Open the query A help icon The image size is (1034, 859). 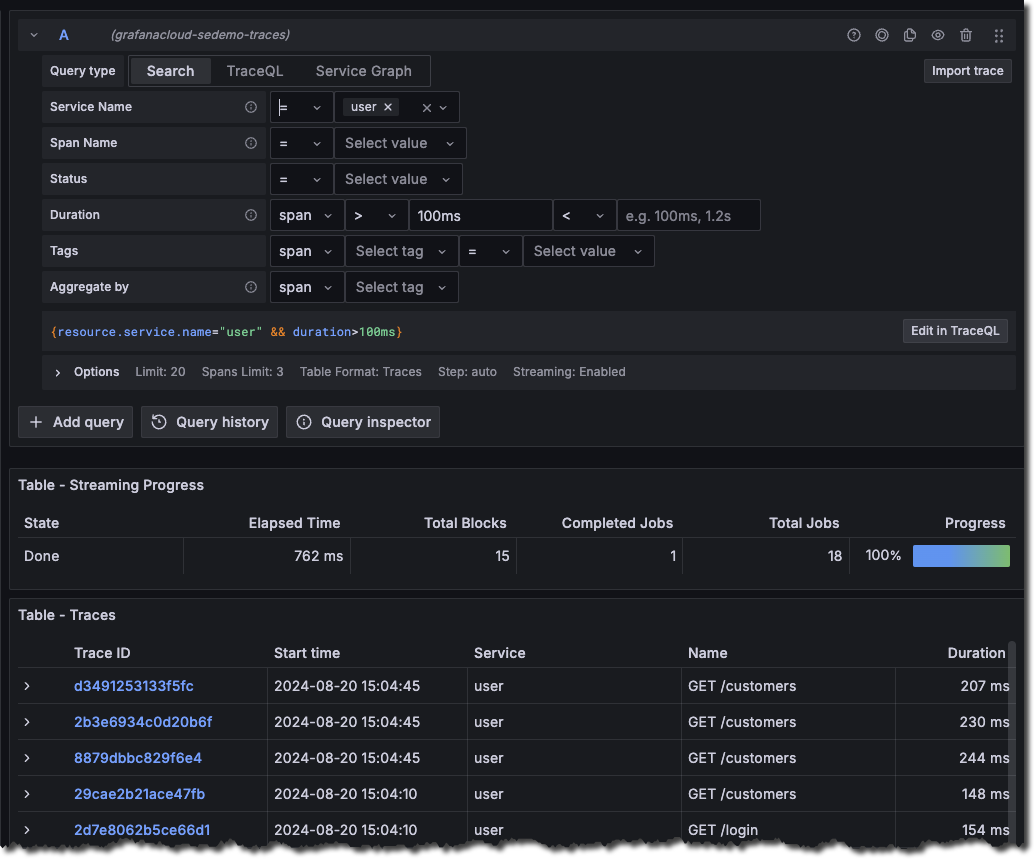853,34
